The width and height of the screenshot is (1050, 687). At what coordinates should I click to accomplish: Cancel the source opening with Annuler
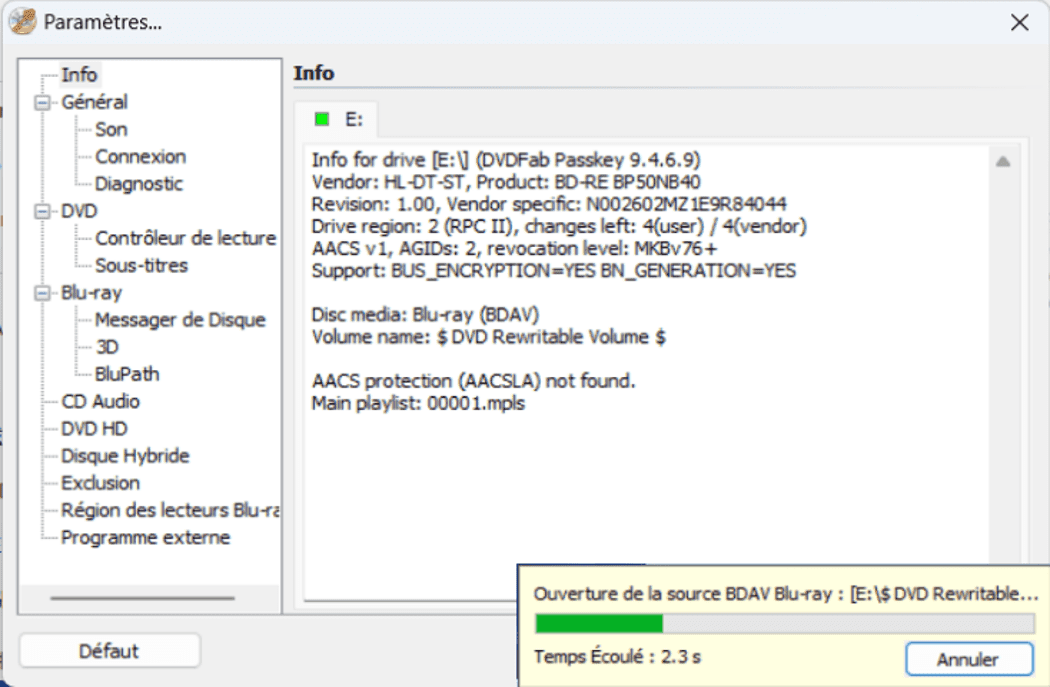[x=968, y=660]
